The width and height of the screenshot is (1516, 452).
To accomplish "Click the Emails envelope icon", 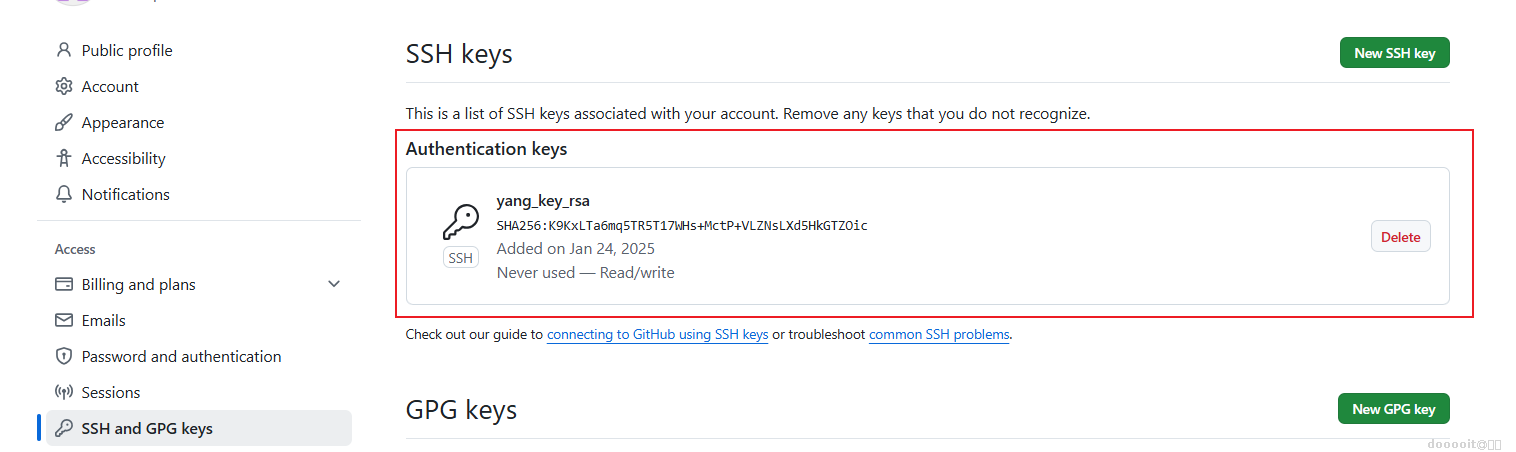I will tap(64, 320).
